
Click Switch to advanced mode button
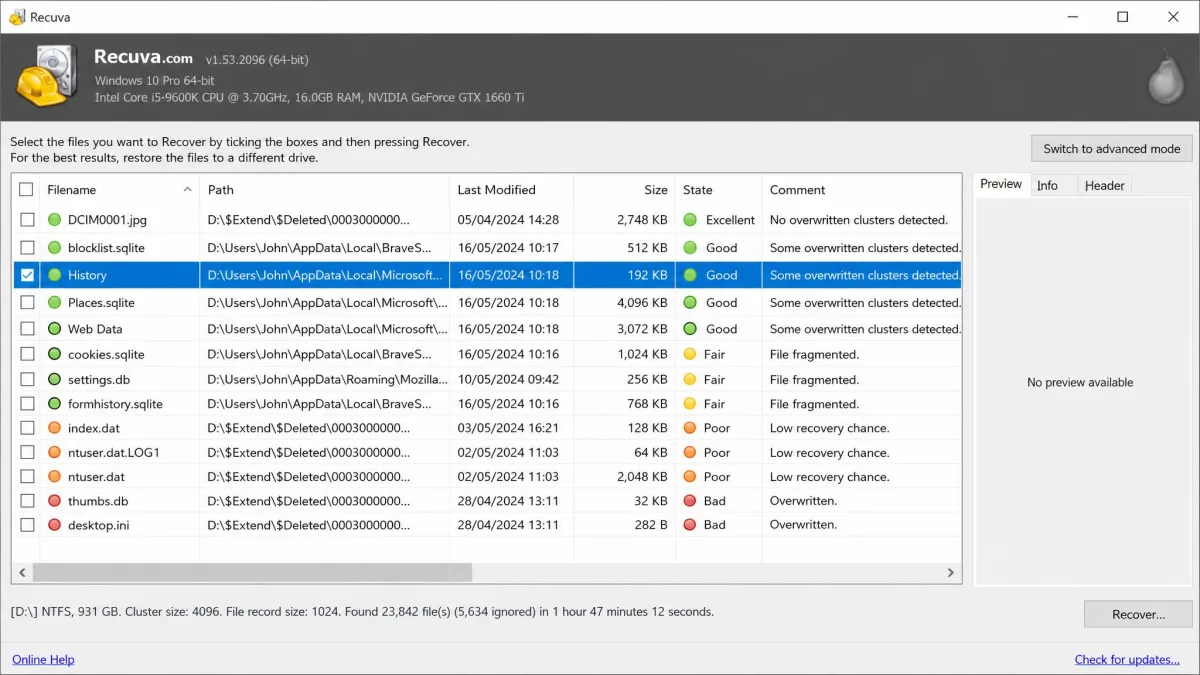(1112, 148)
